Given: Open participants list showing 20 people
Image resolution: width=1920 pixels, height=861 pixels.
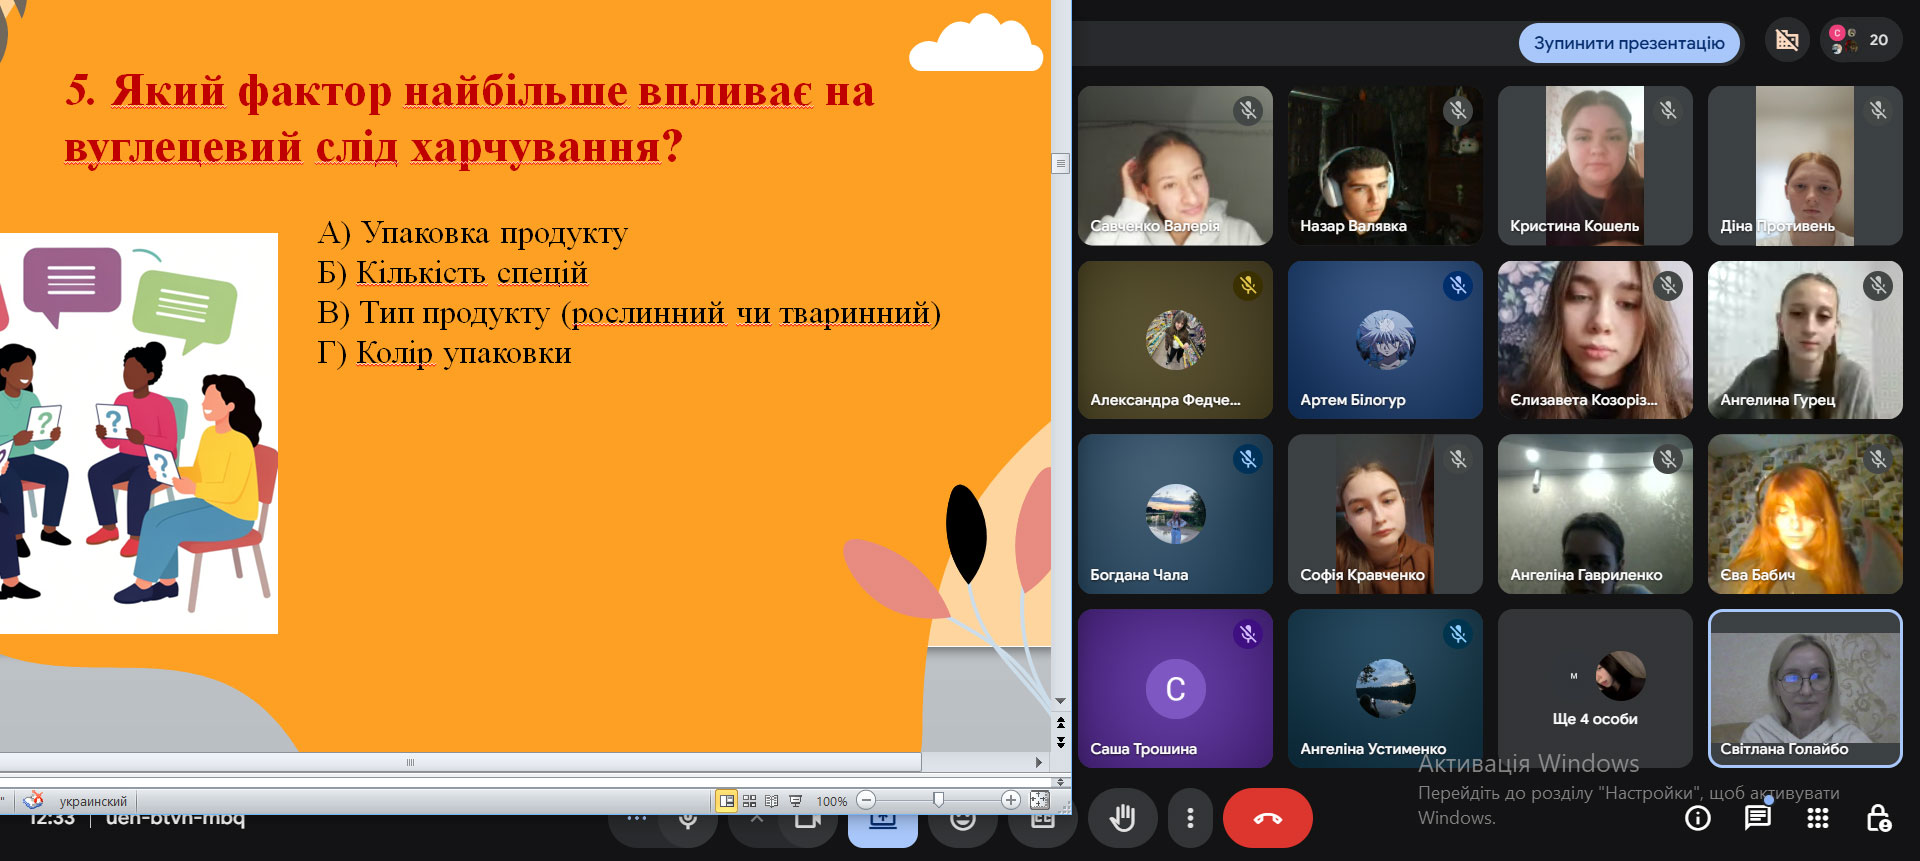Looking at the screenshot, I should coord(1861,41).
